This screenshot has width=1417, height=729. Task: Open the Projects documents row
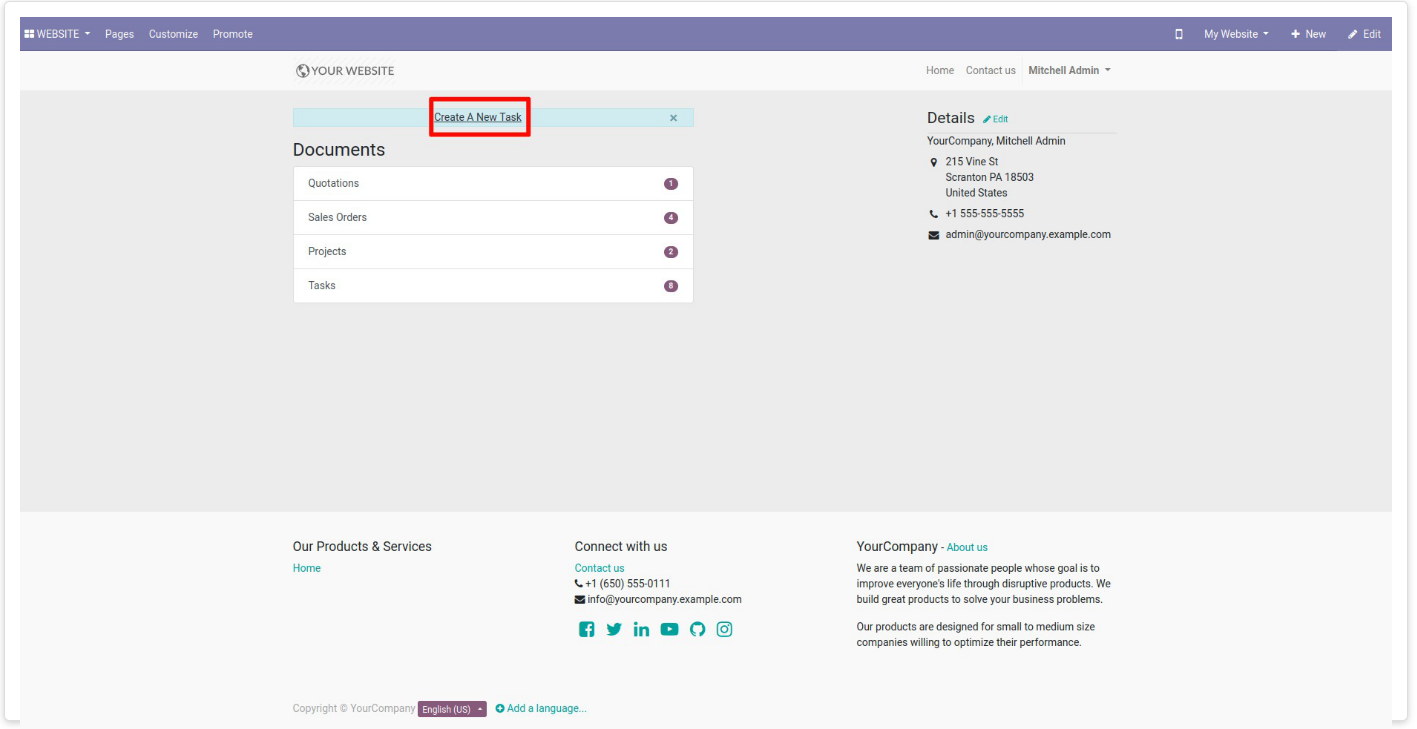(493, 252)
